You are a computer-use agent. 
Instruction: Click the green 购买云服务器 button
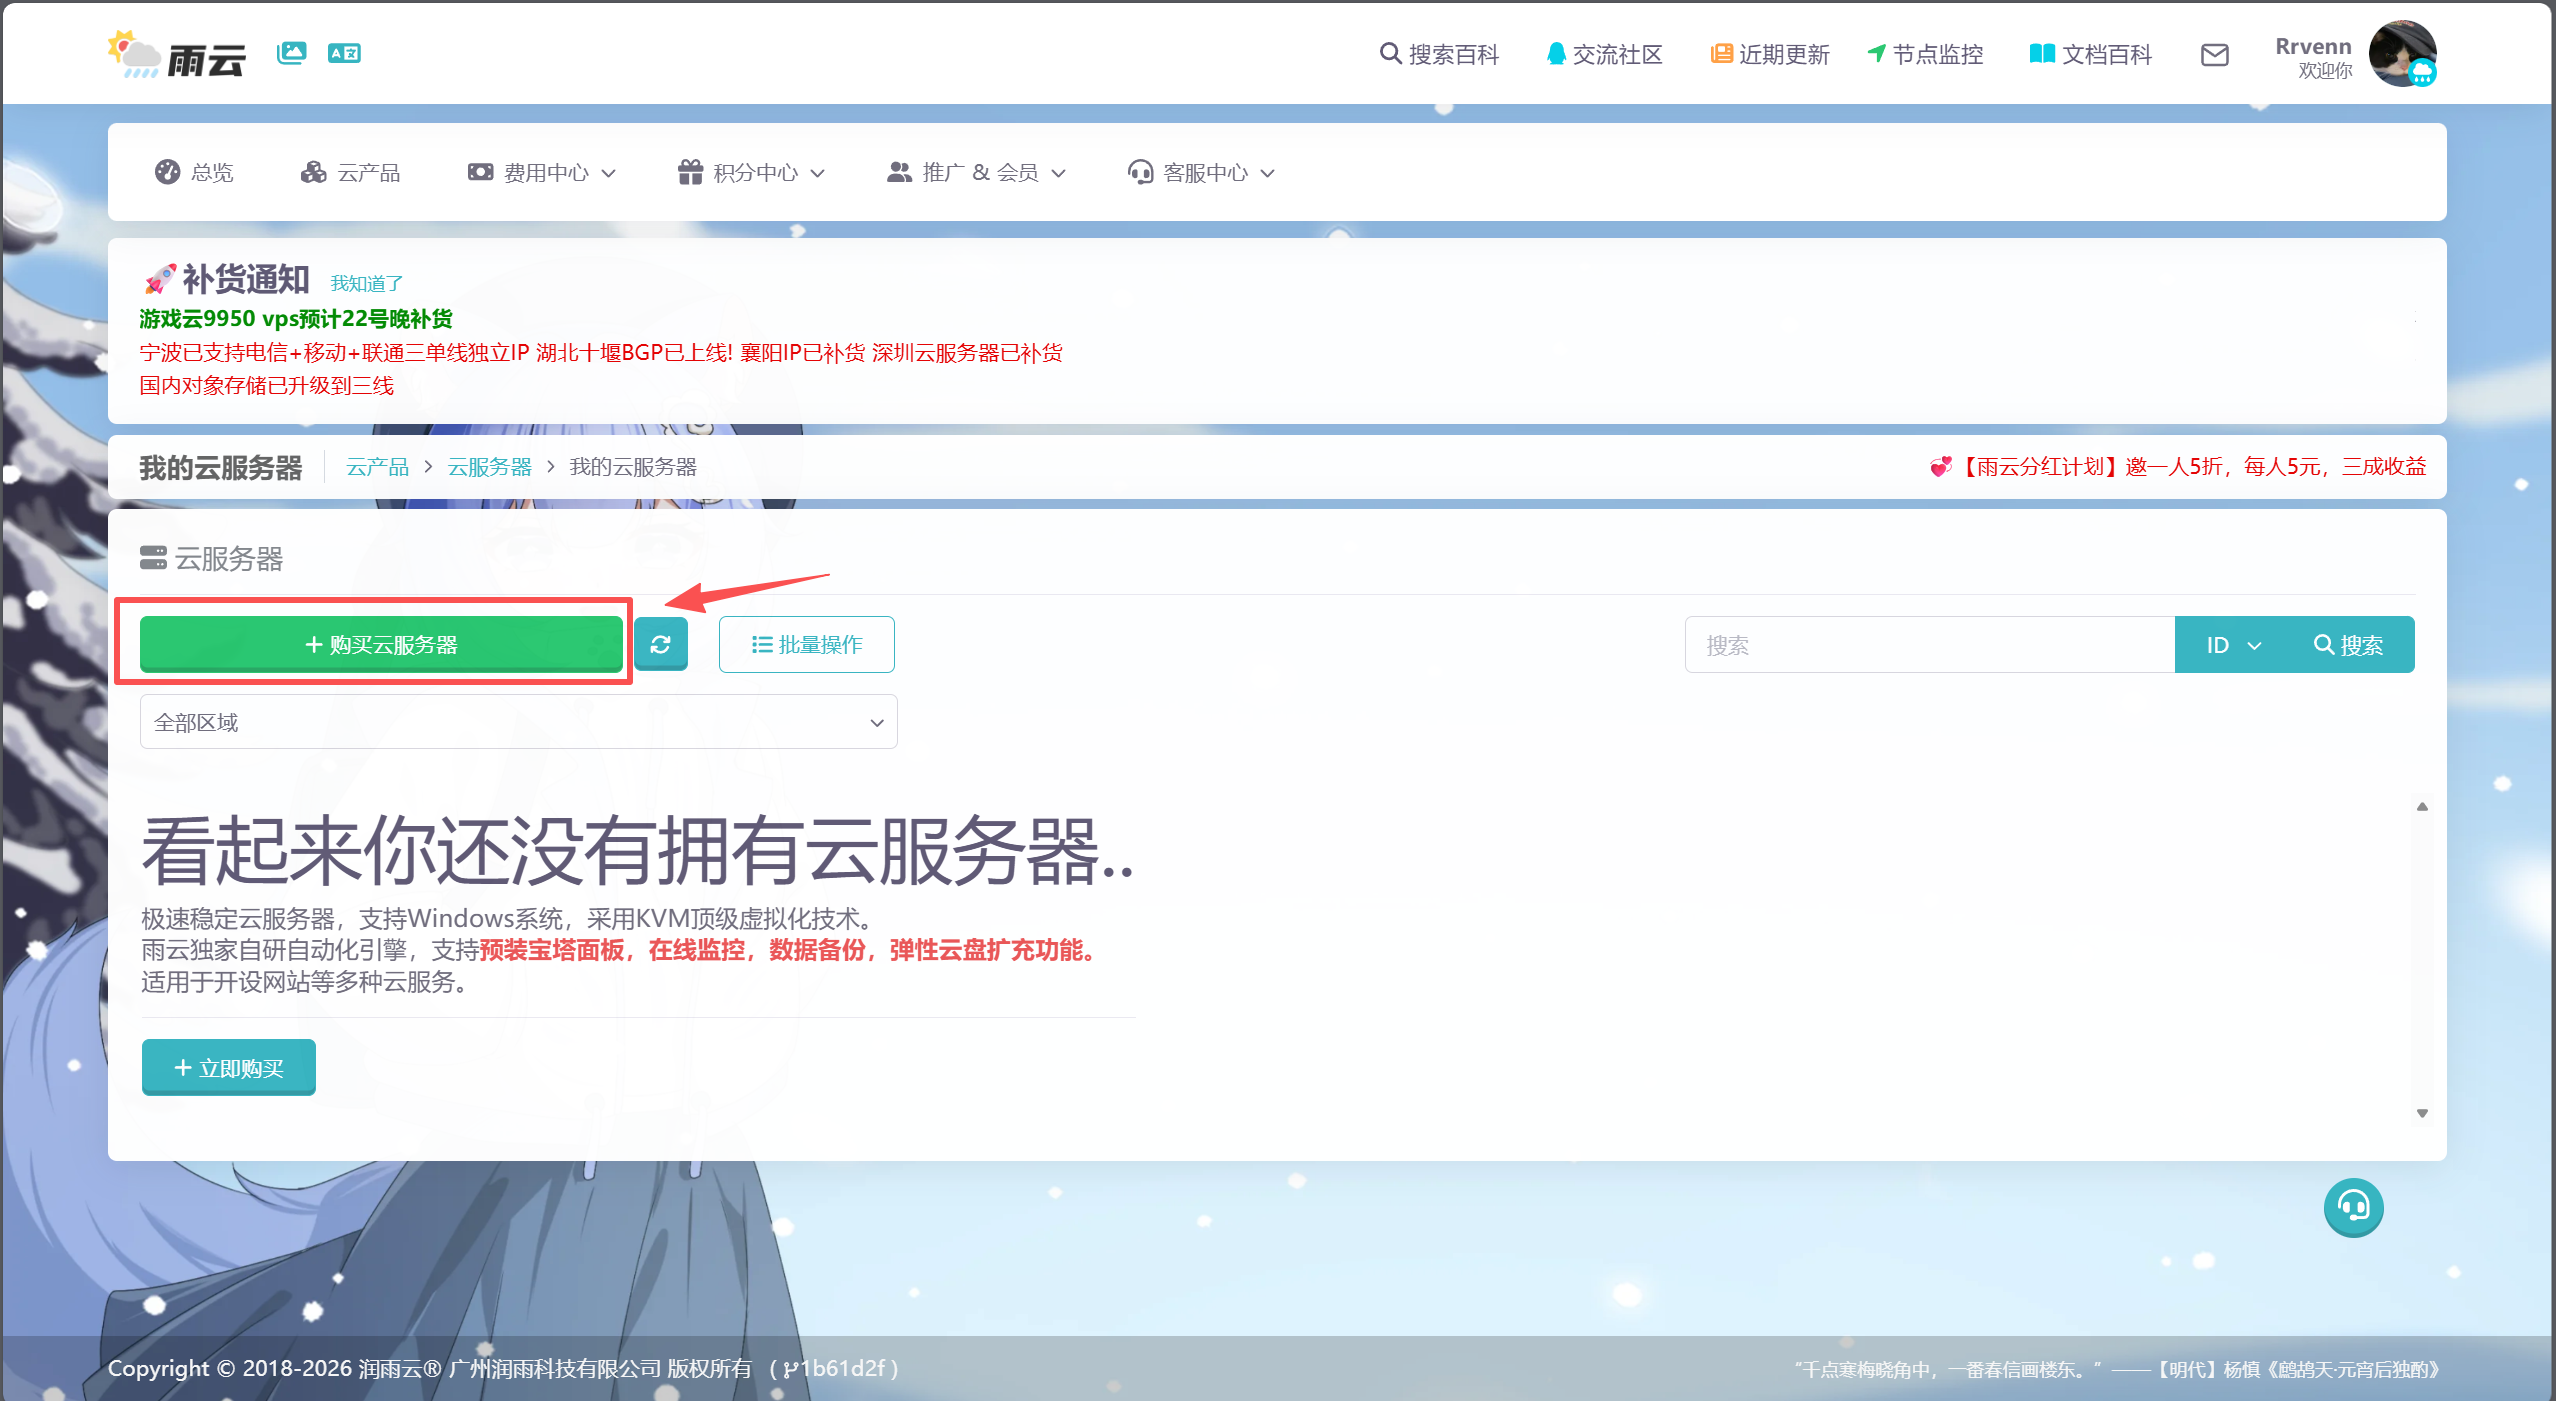coord(380,645)
